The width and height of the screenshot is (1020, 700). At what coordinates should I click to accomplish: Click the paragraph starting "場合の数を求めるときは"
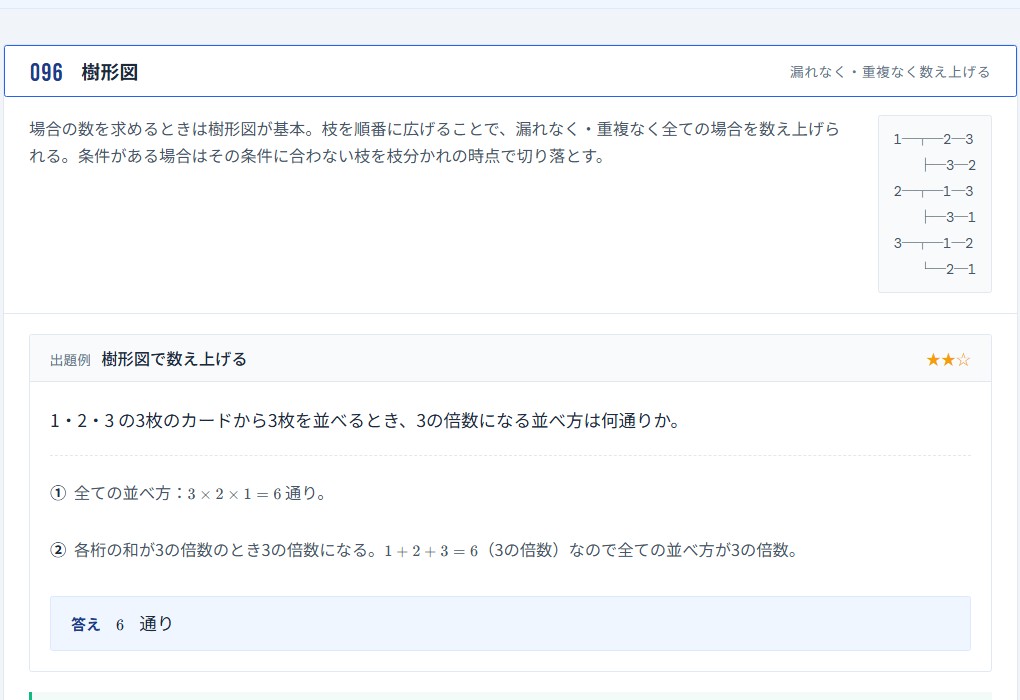(x=435, y=142)
